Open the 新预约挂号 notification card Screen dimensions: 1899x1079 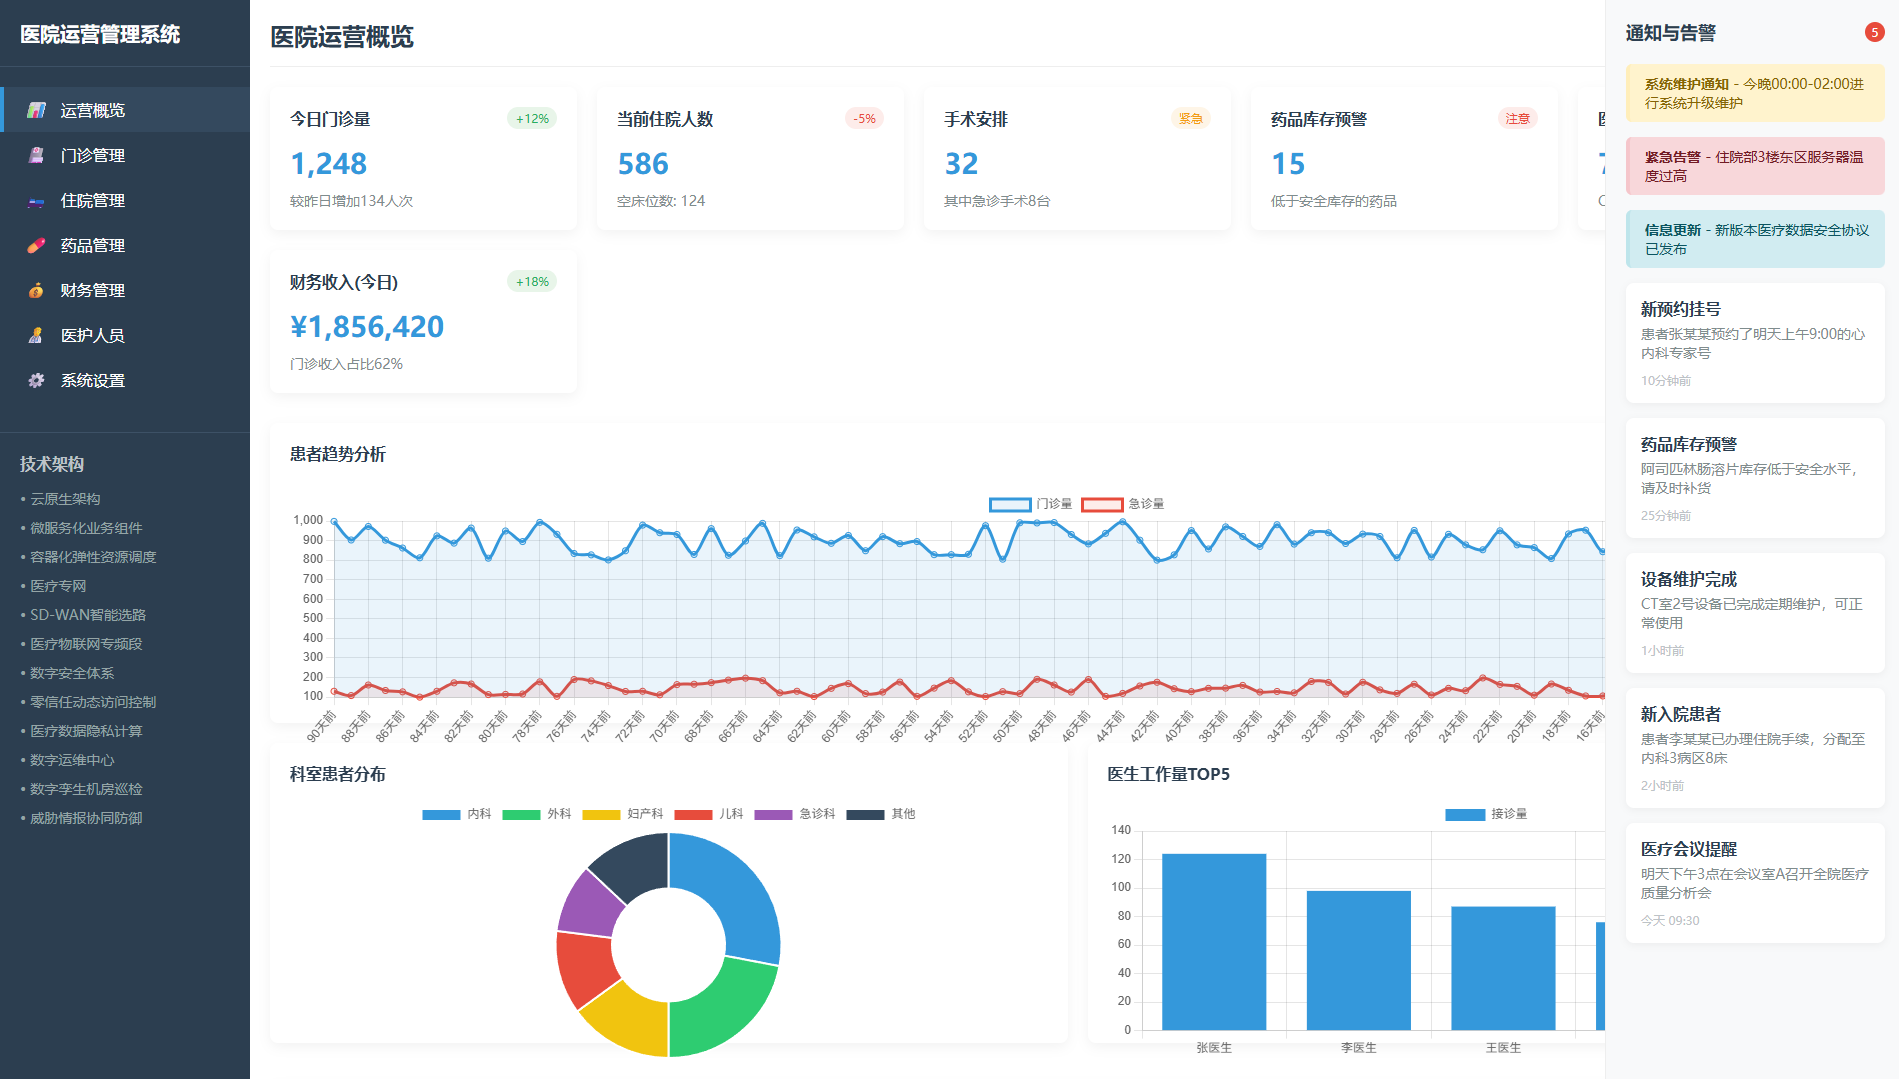click(1754, 343)
